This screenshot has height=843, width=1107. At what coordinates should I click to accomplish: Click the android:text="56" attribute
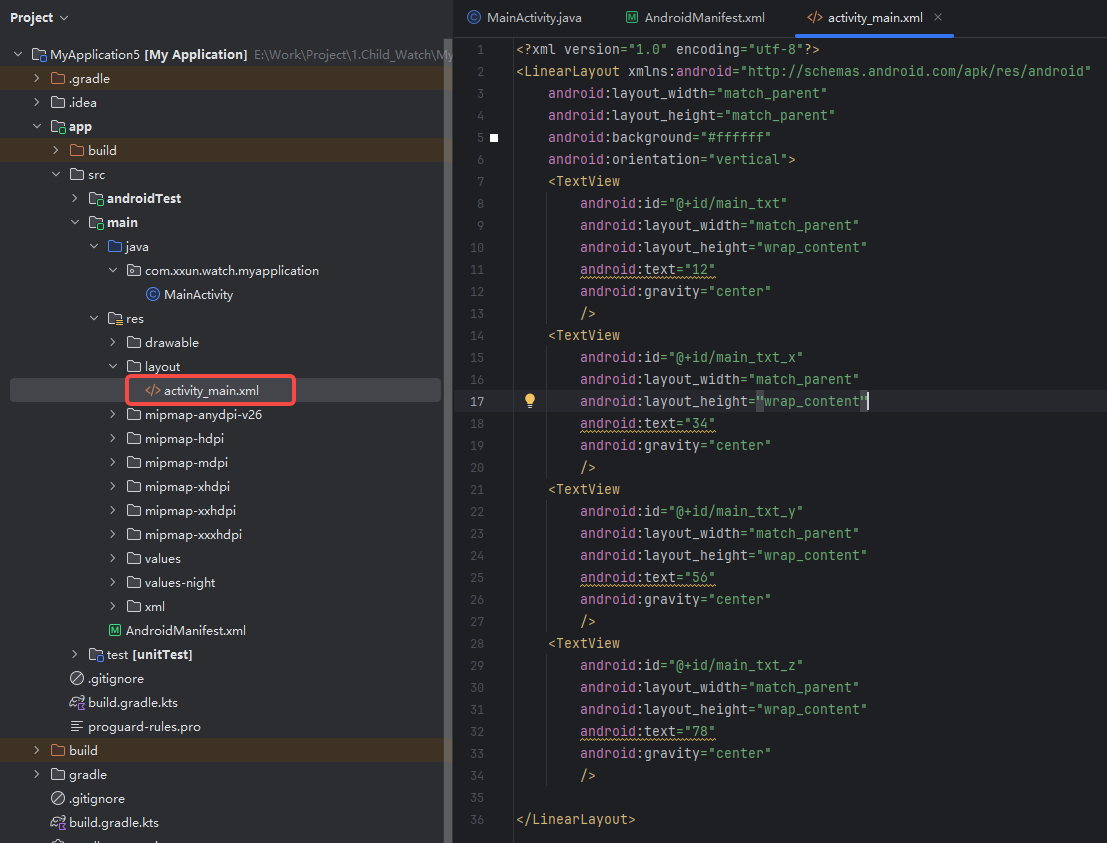[647, 578]
